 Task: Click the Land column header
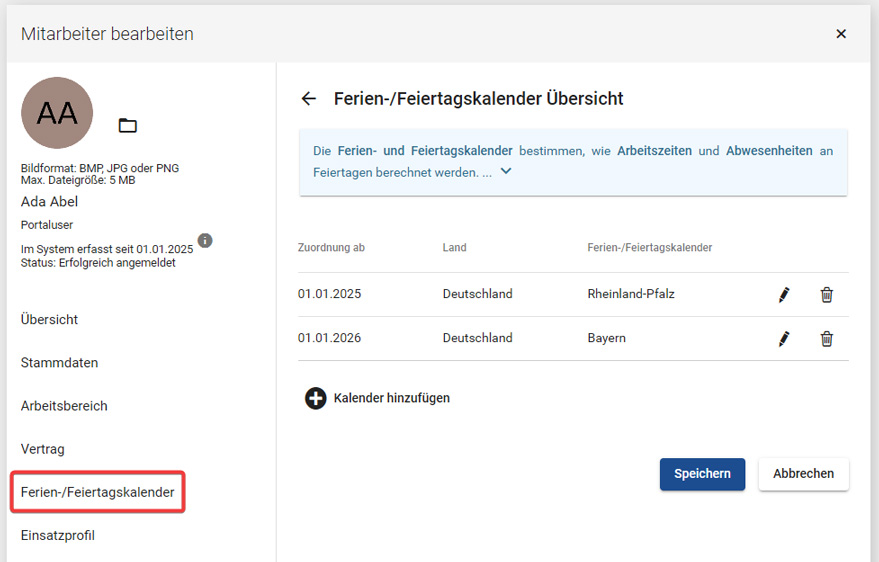pyautogui.click(x=454, y=248)
